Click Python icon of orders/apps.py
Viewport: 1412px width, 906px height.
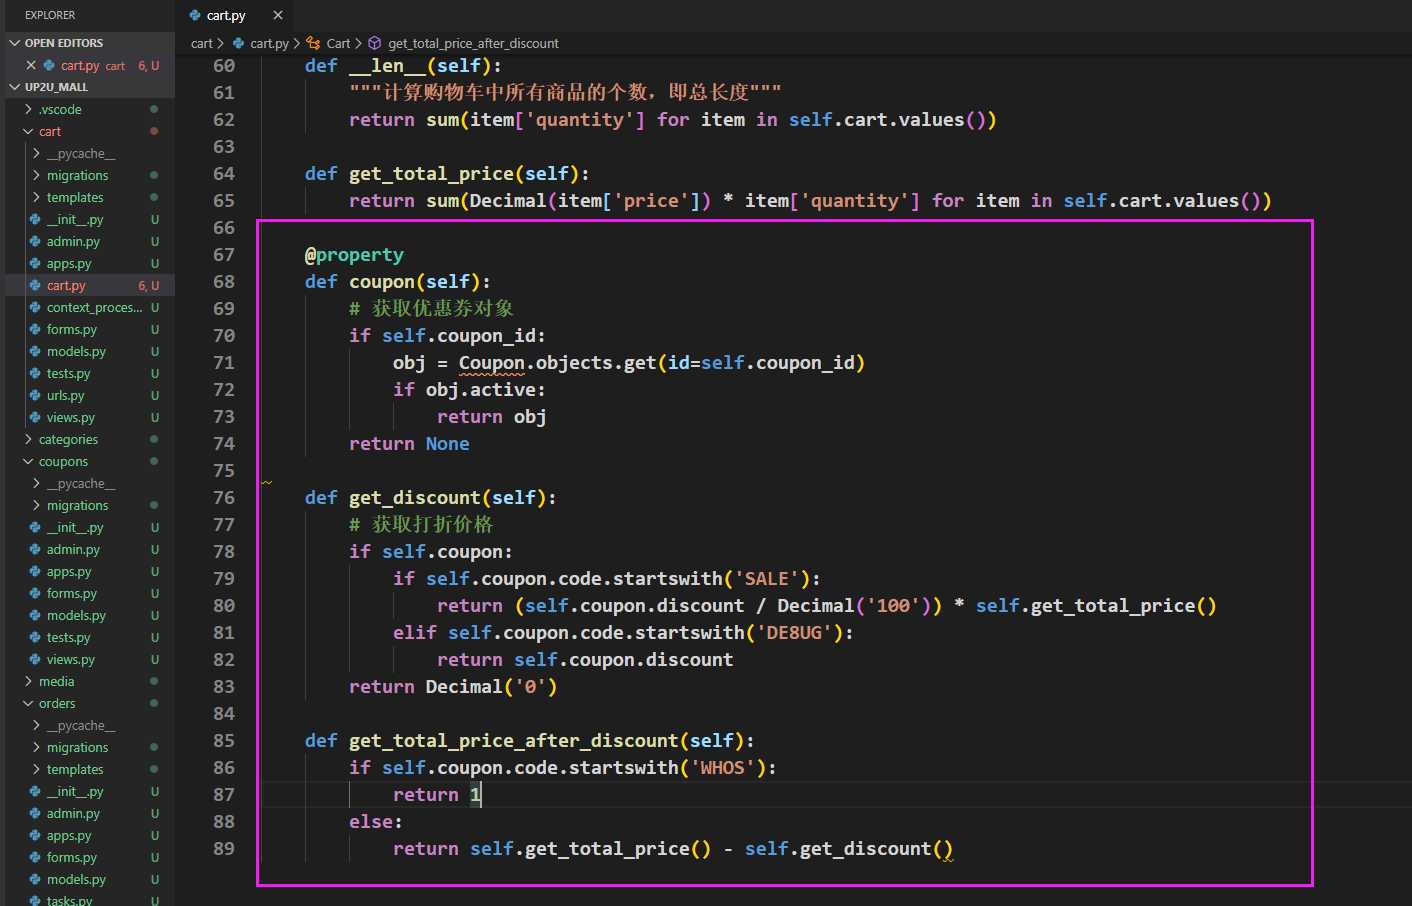click(x=36, y=835)
